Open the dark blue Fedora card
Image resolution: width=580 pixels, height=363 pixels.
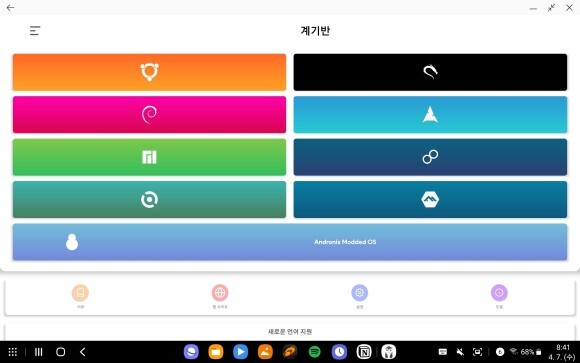coord(430,157)
